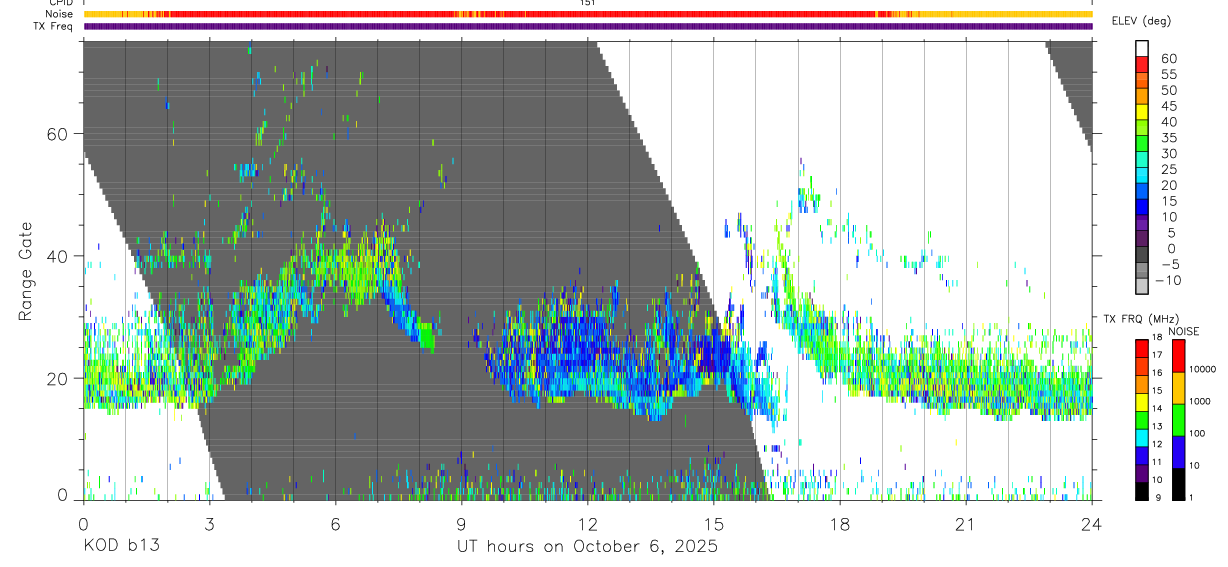Click the '55' tick label on ELEV colorbar
This screenshot has width=1228, height=567.
[1168, 74]
